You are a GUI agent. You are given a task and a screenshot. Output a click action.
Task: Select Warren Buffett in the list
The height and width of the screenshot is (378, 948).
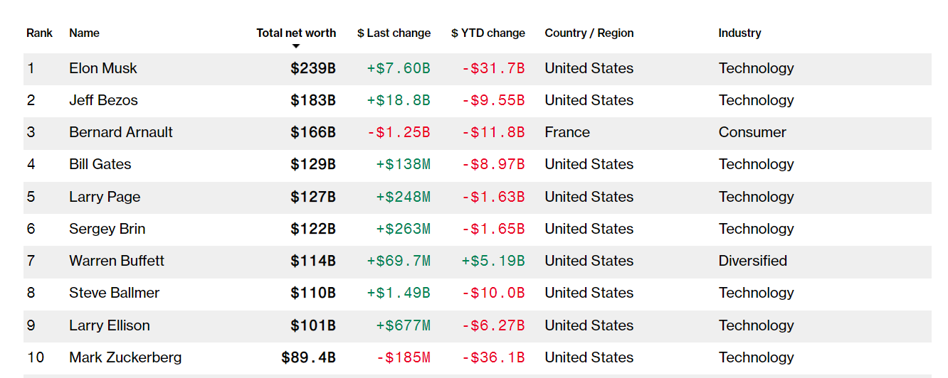pyautogui.click(x=117, y=261)
